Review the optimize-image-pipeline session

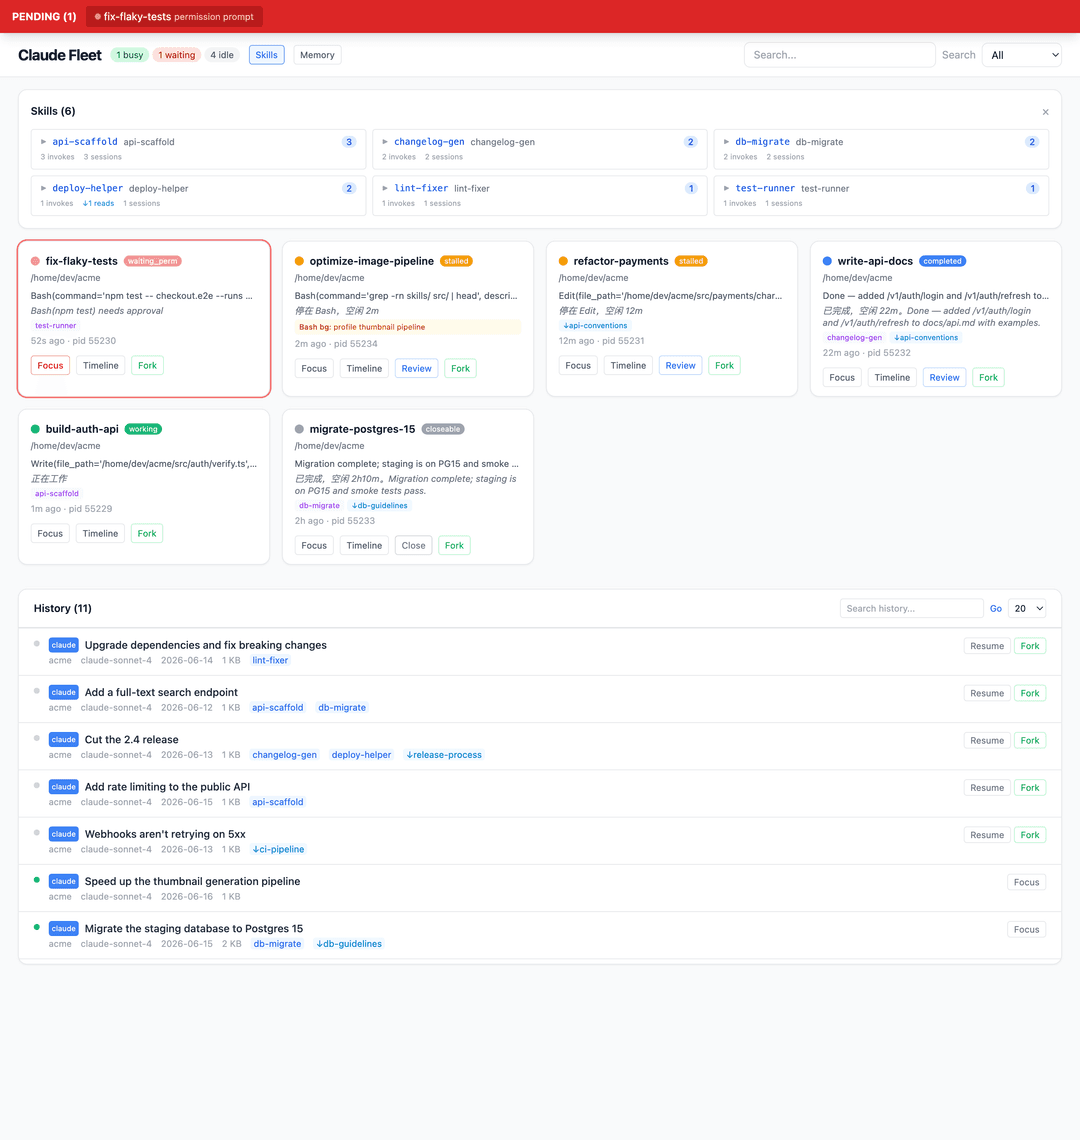coord(417,369)
